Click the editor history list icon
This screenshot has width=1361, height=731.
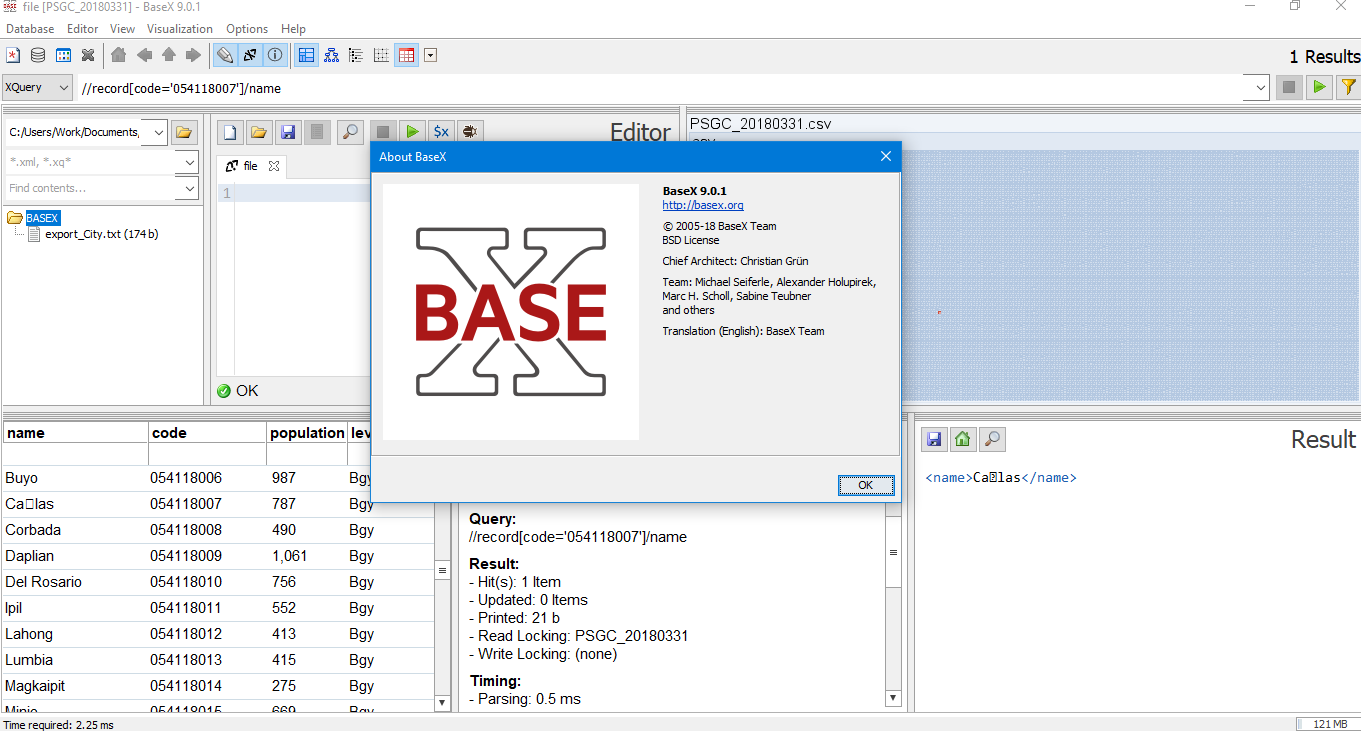317,132
